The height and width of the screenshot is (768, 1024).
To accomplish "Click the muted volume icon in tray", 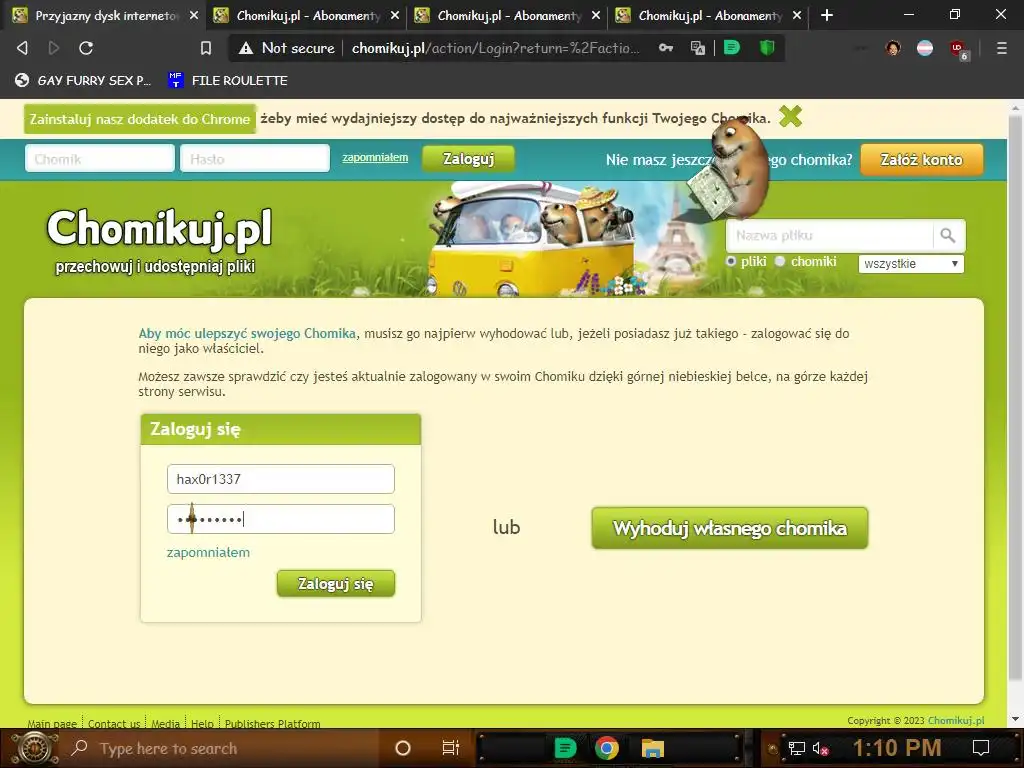I will pos(820,748).
